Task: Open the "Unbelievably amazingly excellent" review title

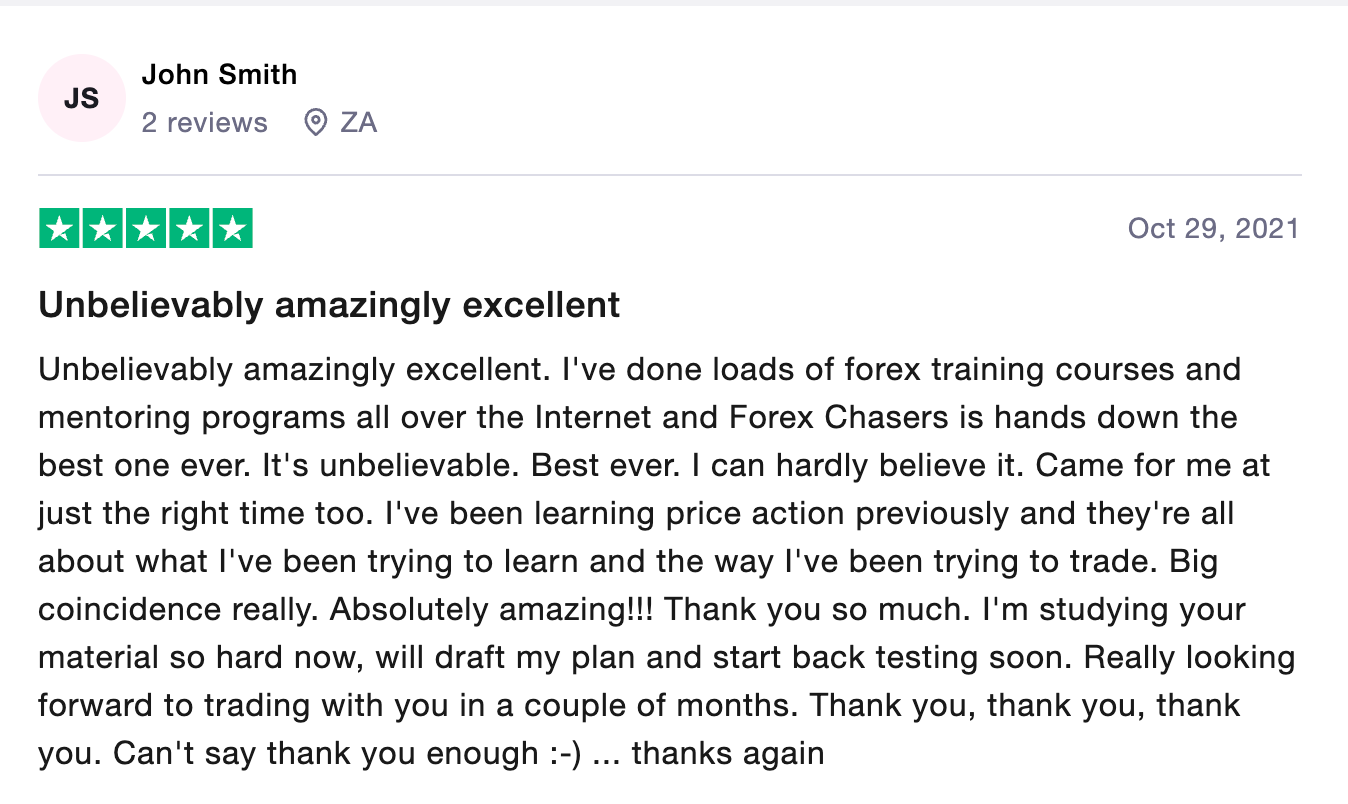Action: (329, 305)
